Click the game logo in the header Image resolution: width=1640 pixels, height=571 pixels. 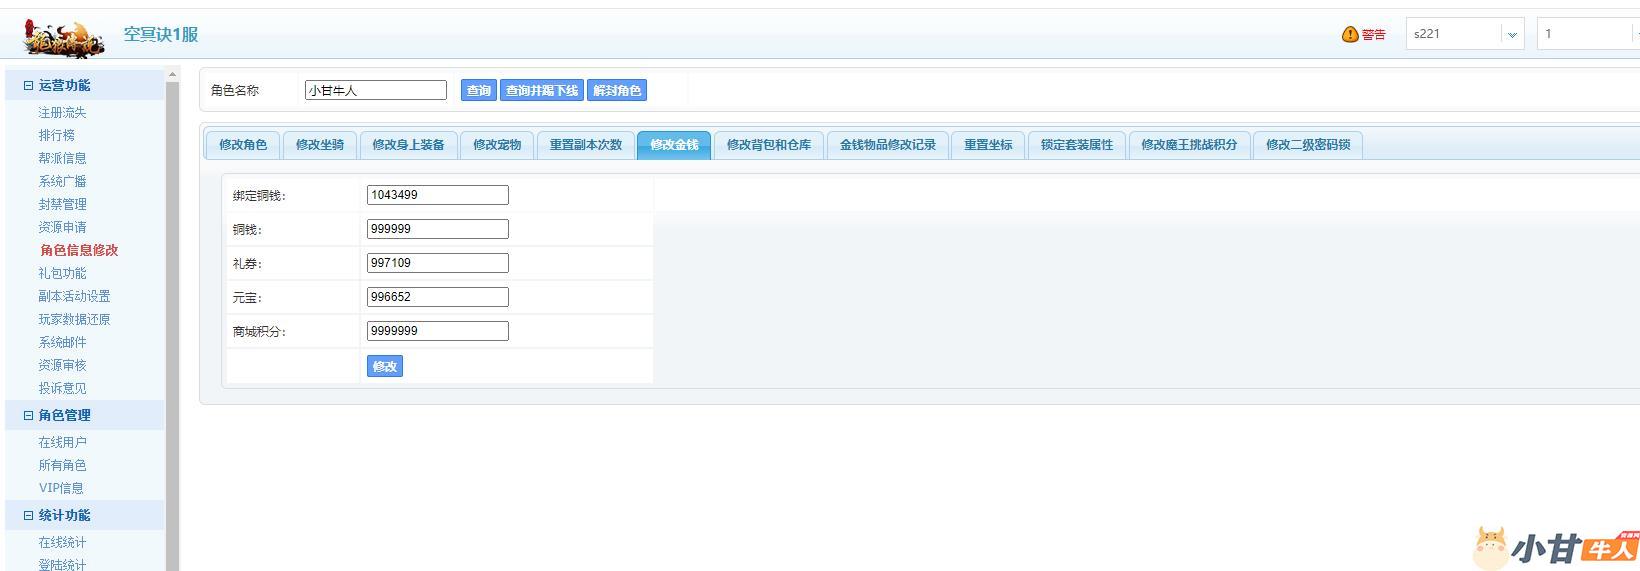point(64,36)
